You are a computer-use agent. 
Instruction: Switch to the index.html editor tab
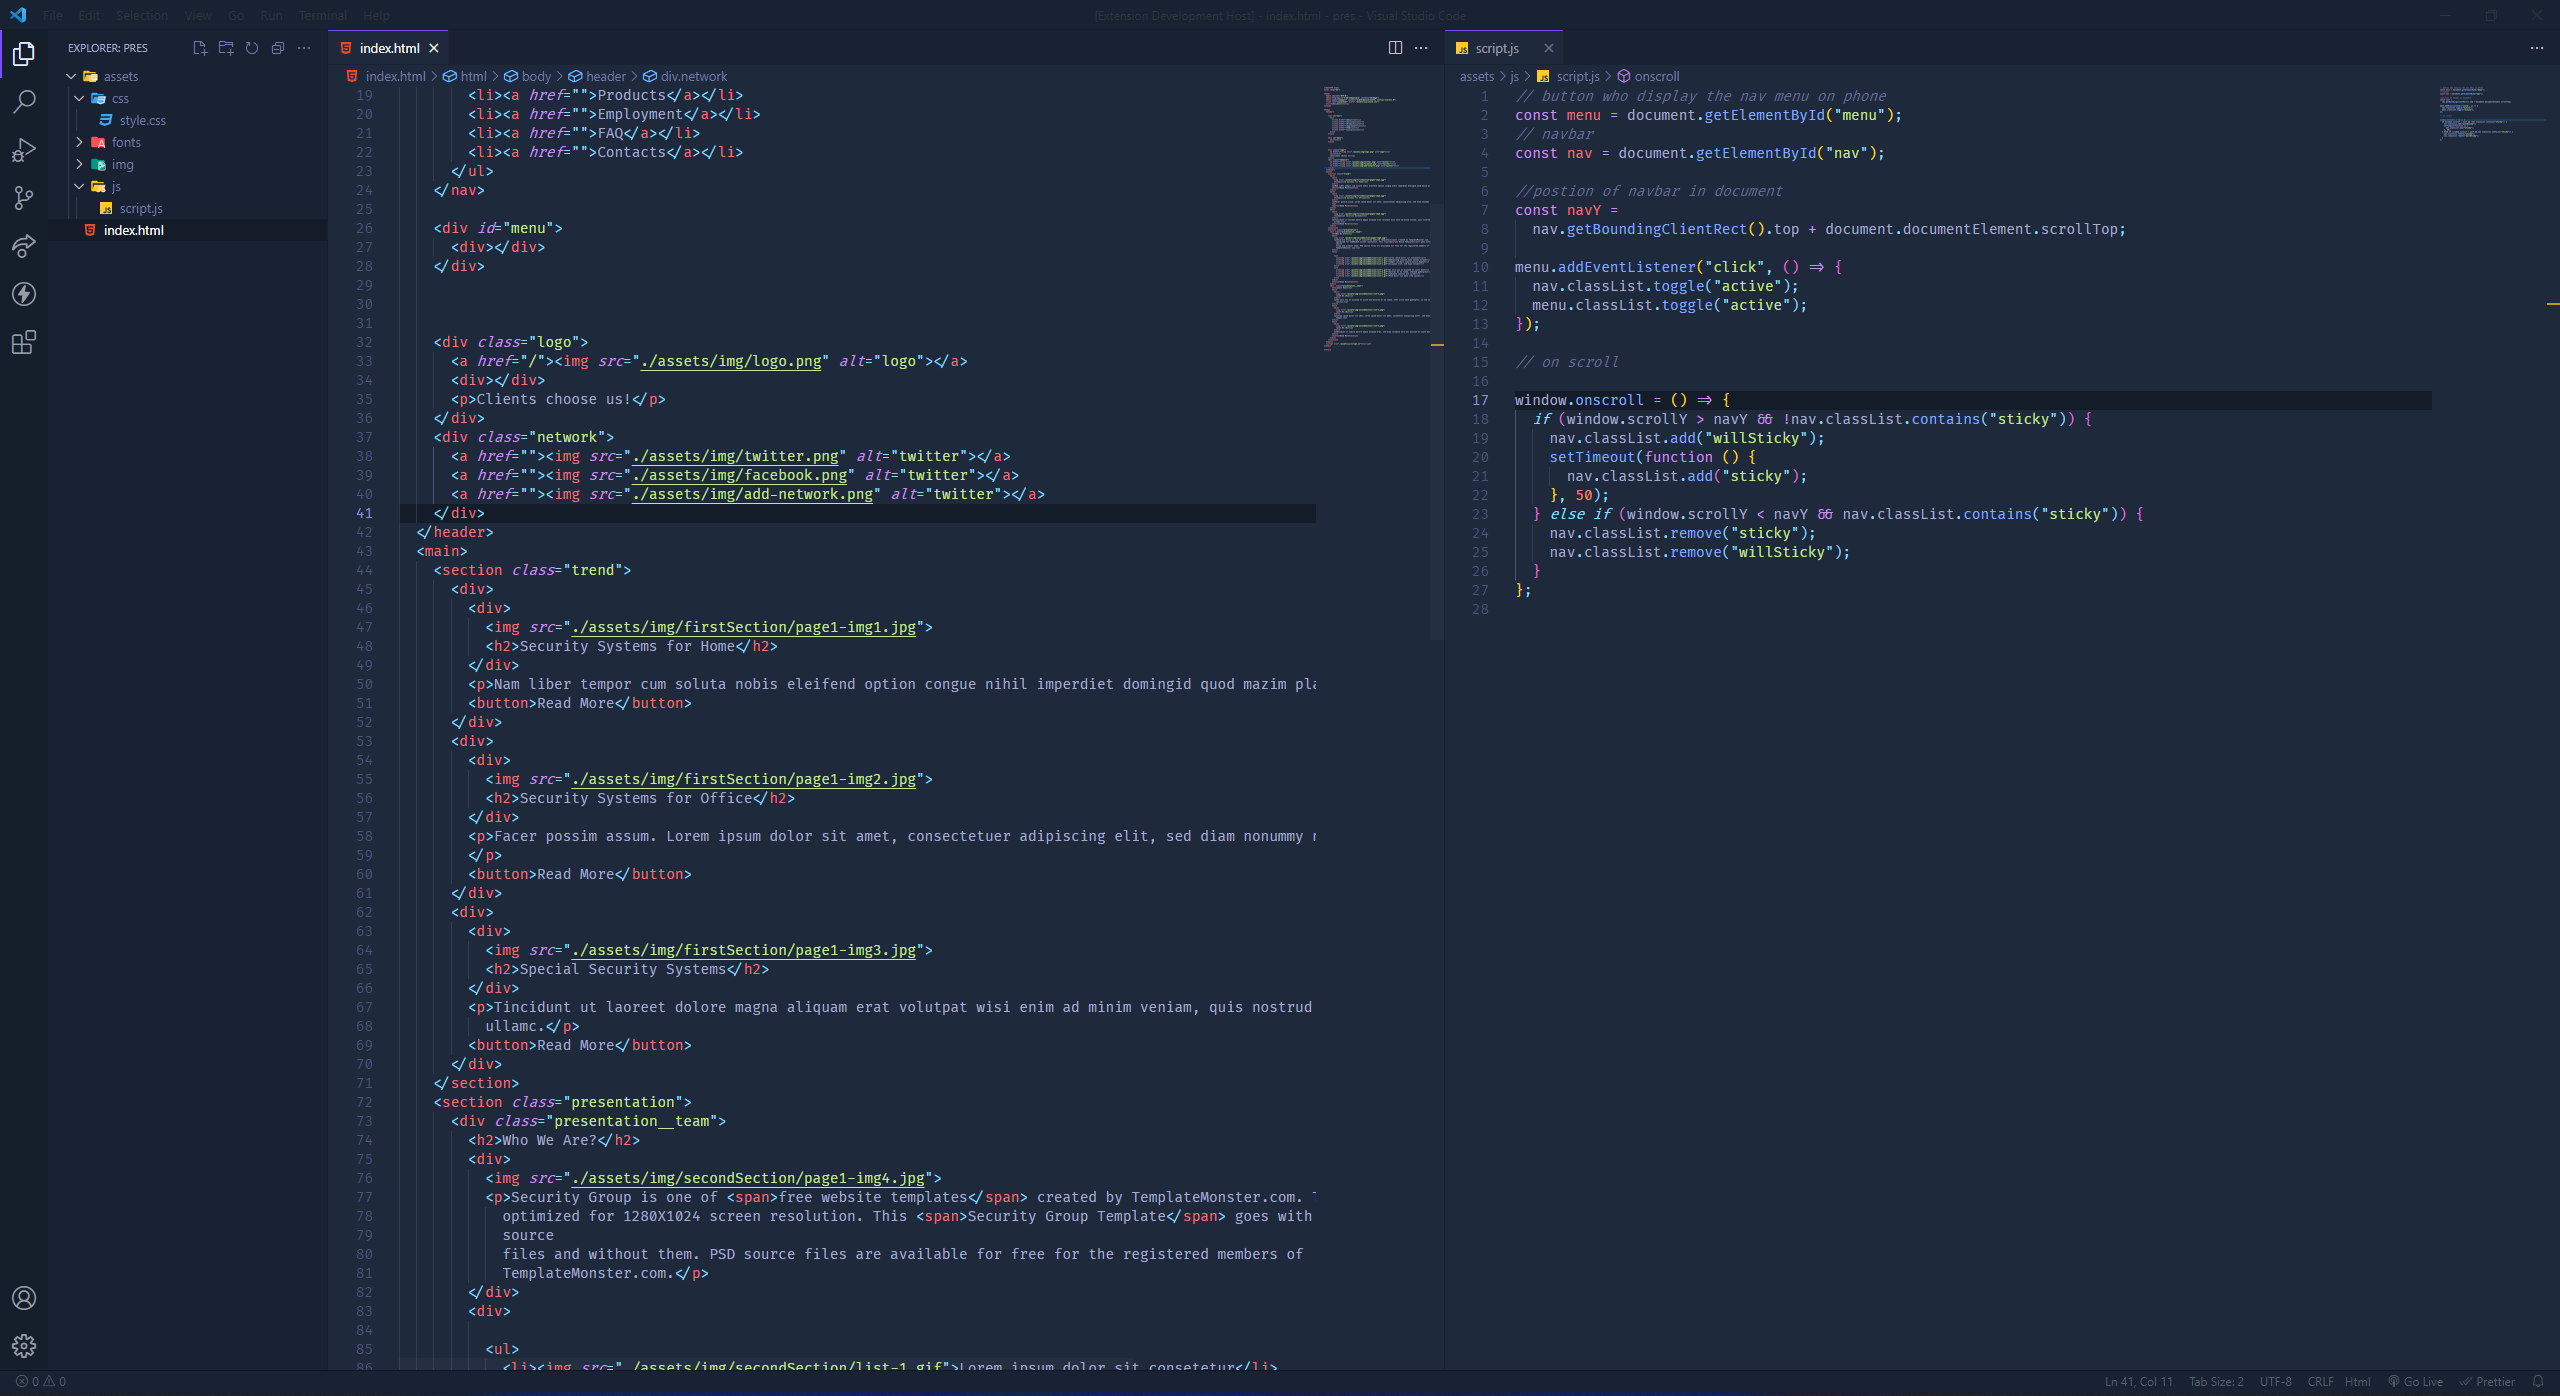tap(389, 48)
